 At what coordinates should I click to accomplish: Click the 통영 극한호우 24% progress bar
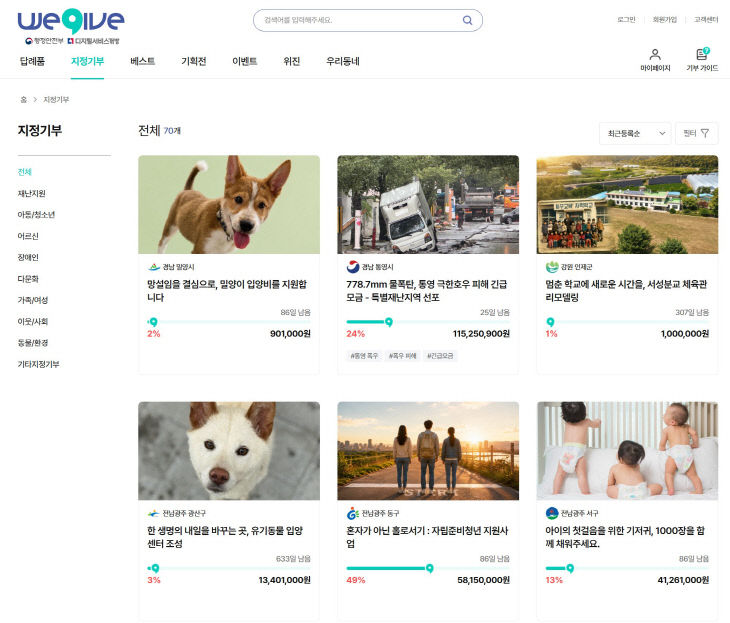tap(428, 322)
